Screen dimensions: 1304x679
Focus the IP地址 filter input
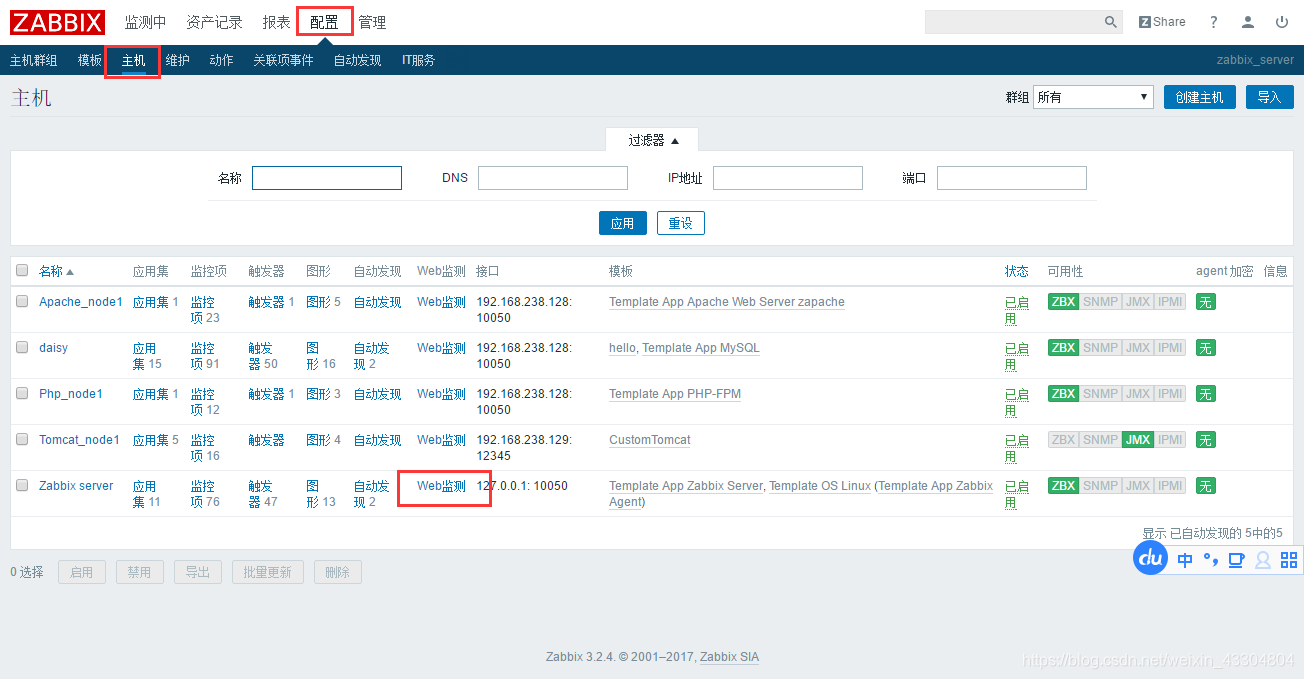788,178
